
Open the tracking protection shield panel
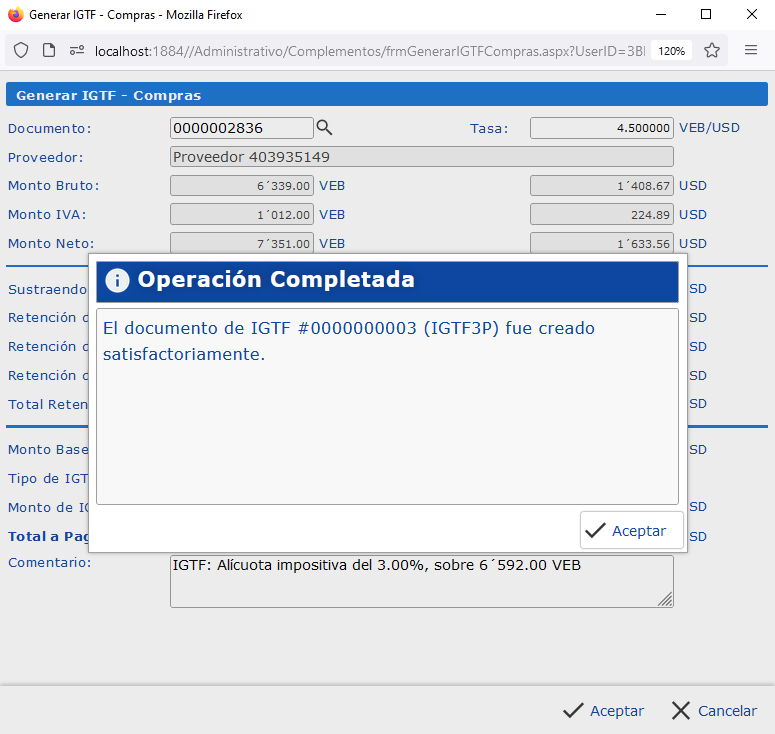coord(21,50)
